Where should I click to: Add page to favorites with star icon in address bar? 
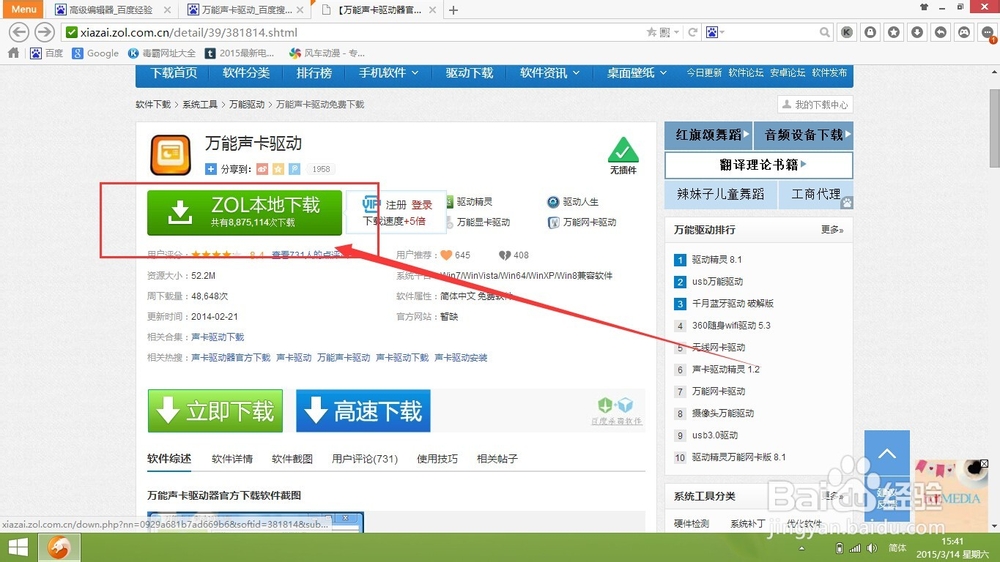point(651,32)
